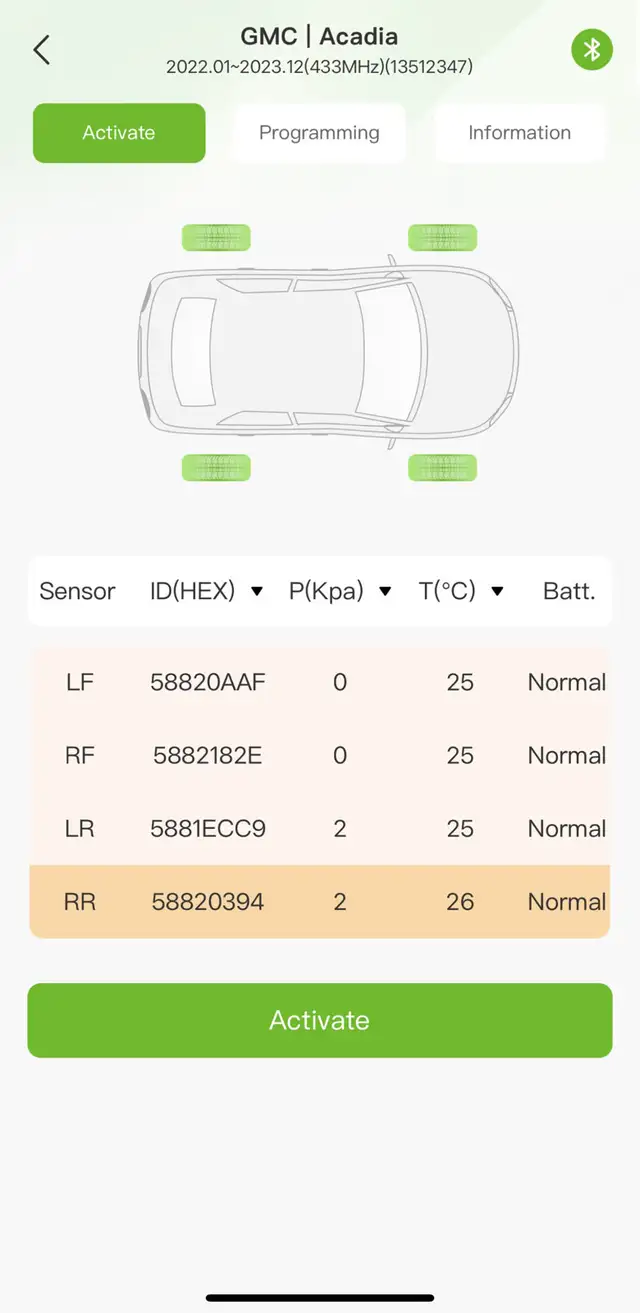Switch to the Information tab
This screenshot has width=640, height=1313.
519,133
